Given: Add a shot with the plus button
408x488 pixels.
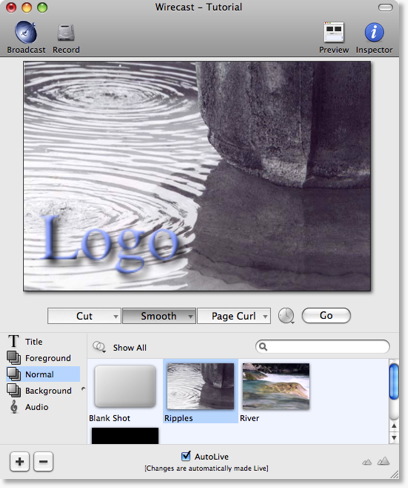Looking at the screenshot, I should pyautogui.click(x=20, y=462).
